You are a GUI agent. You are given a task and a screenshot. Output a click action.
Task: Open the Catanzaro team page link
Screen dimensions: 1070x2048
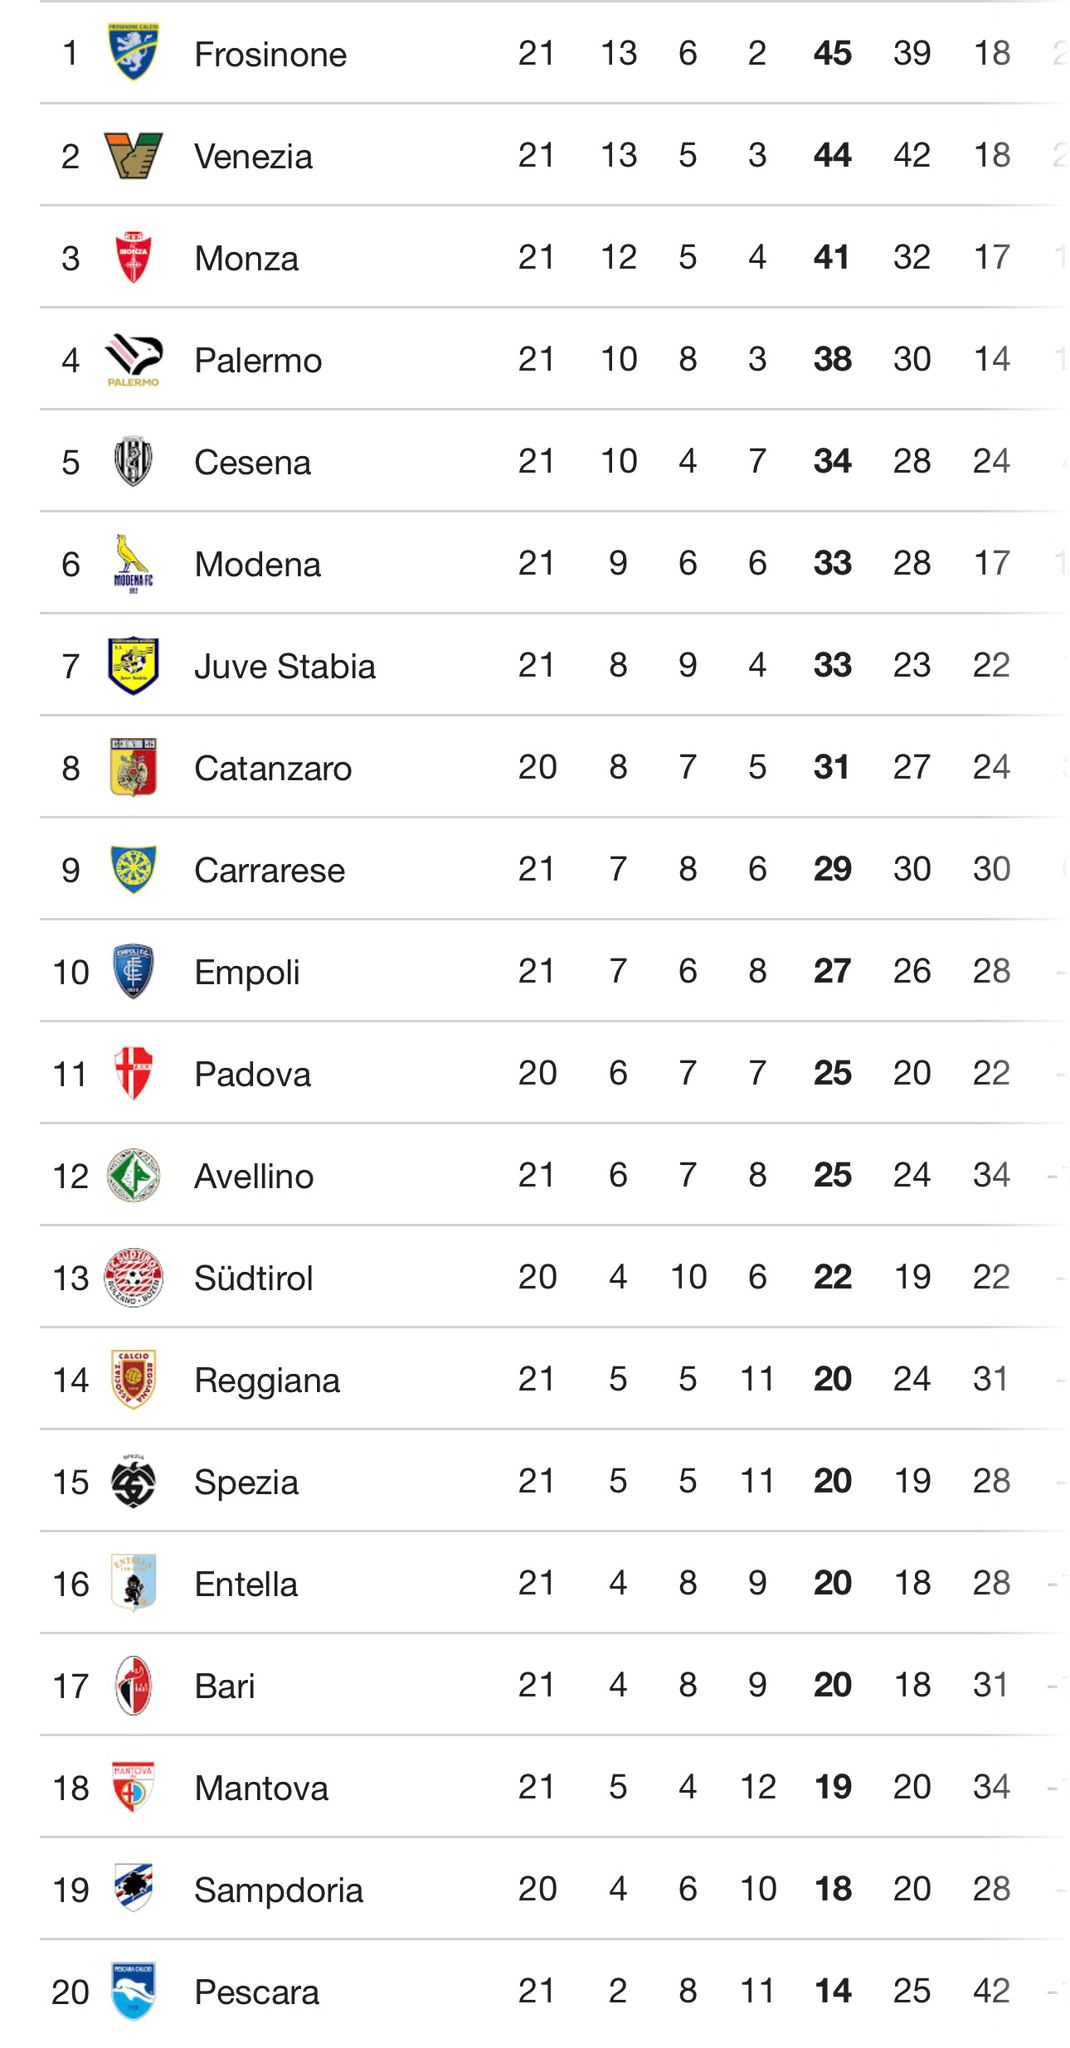272,768
